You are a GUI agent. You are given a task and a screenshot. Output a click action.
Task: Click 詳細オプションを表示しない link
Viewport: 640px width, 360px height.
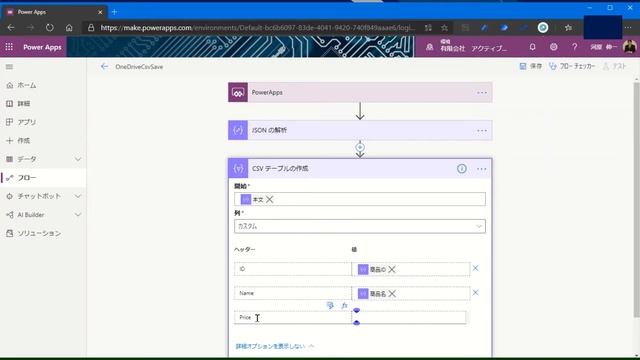[x=275, y=346]
